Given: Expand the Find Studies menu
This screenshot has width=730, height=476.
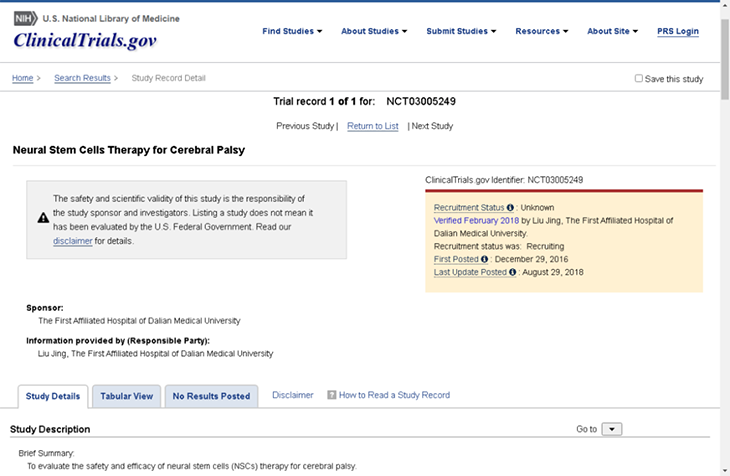Looking at the screenshot, I should 292,31.
